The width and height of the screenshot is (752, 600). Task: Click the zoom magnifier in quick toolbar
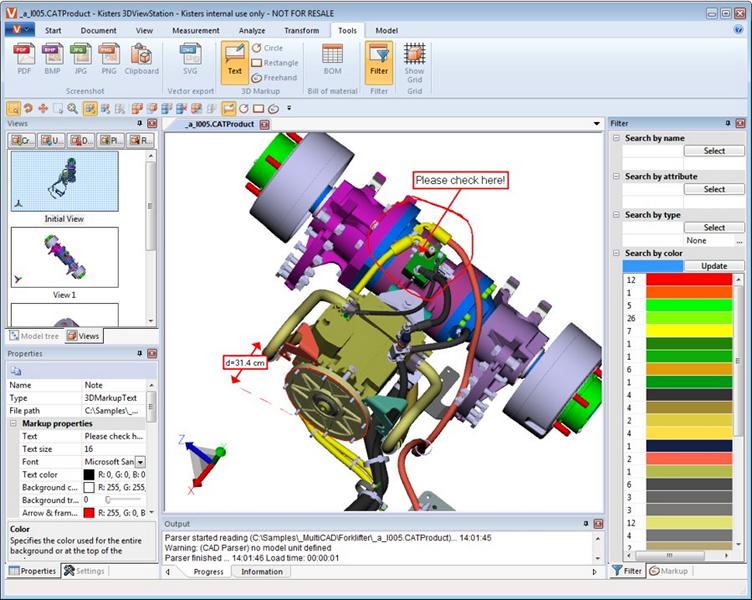pyautogui.click(x=72, y=109)
